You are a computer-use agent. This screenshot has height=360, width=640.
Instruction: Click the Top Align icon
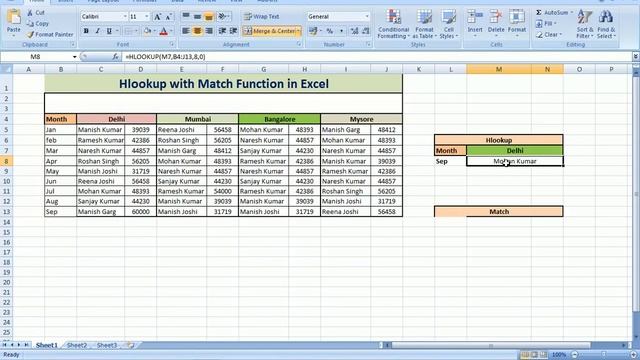pos(186,16)
